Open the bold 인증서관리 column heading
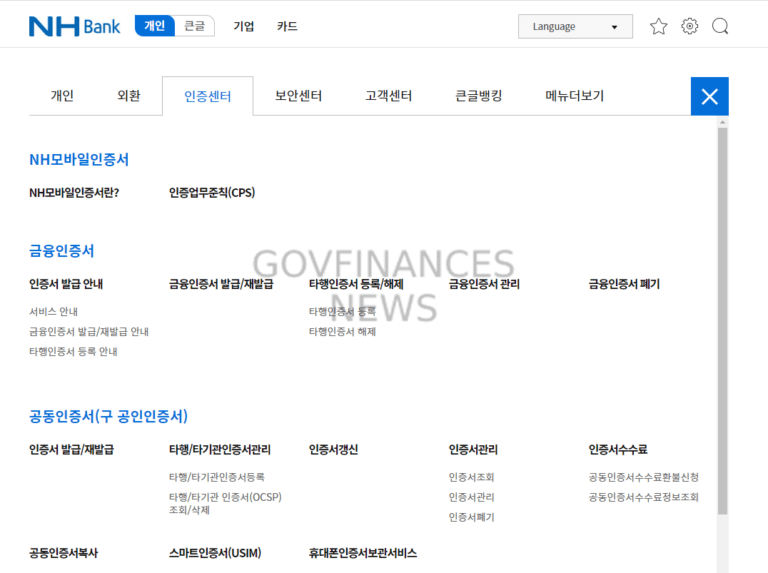The image size is (768, 573). 473,450
